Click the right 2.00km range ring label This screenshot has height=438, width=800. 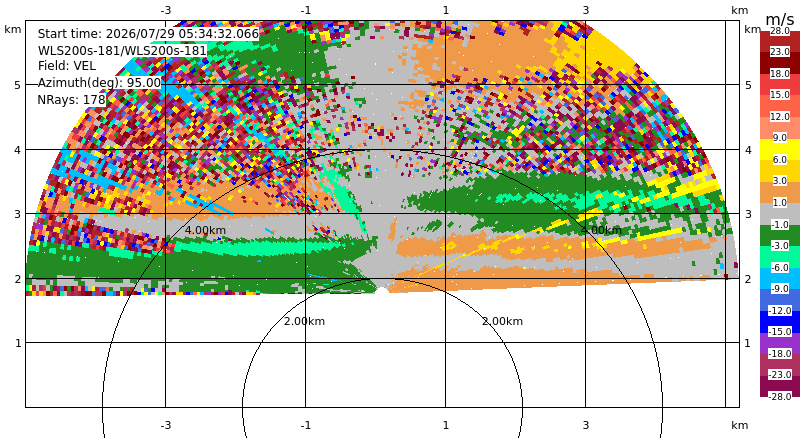click(x=503, y=321)
